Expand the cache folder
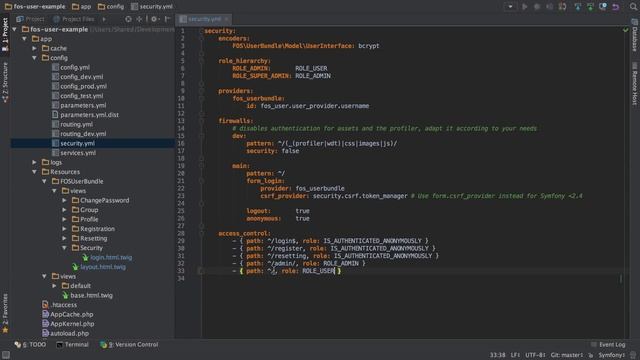 [35, 48]
